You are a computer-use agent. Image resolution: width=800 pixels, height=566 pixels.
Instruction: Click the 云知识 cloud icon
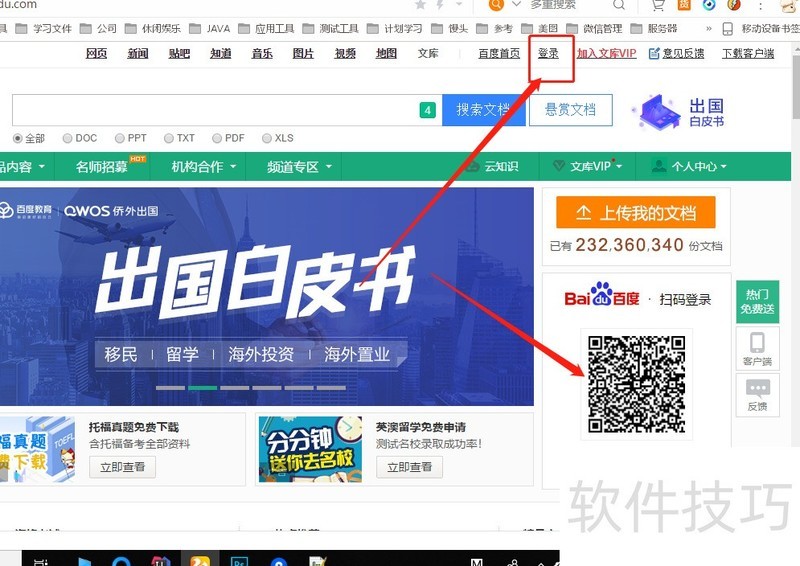(x=471, y=166)
